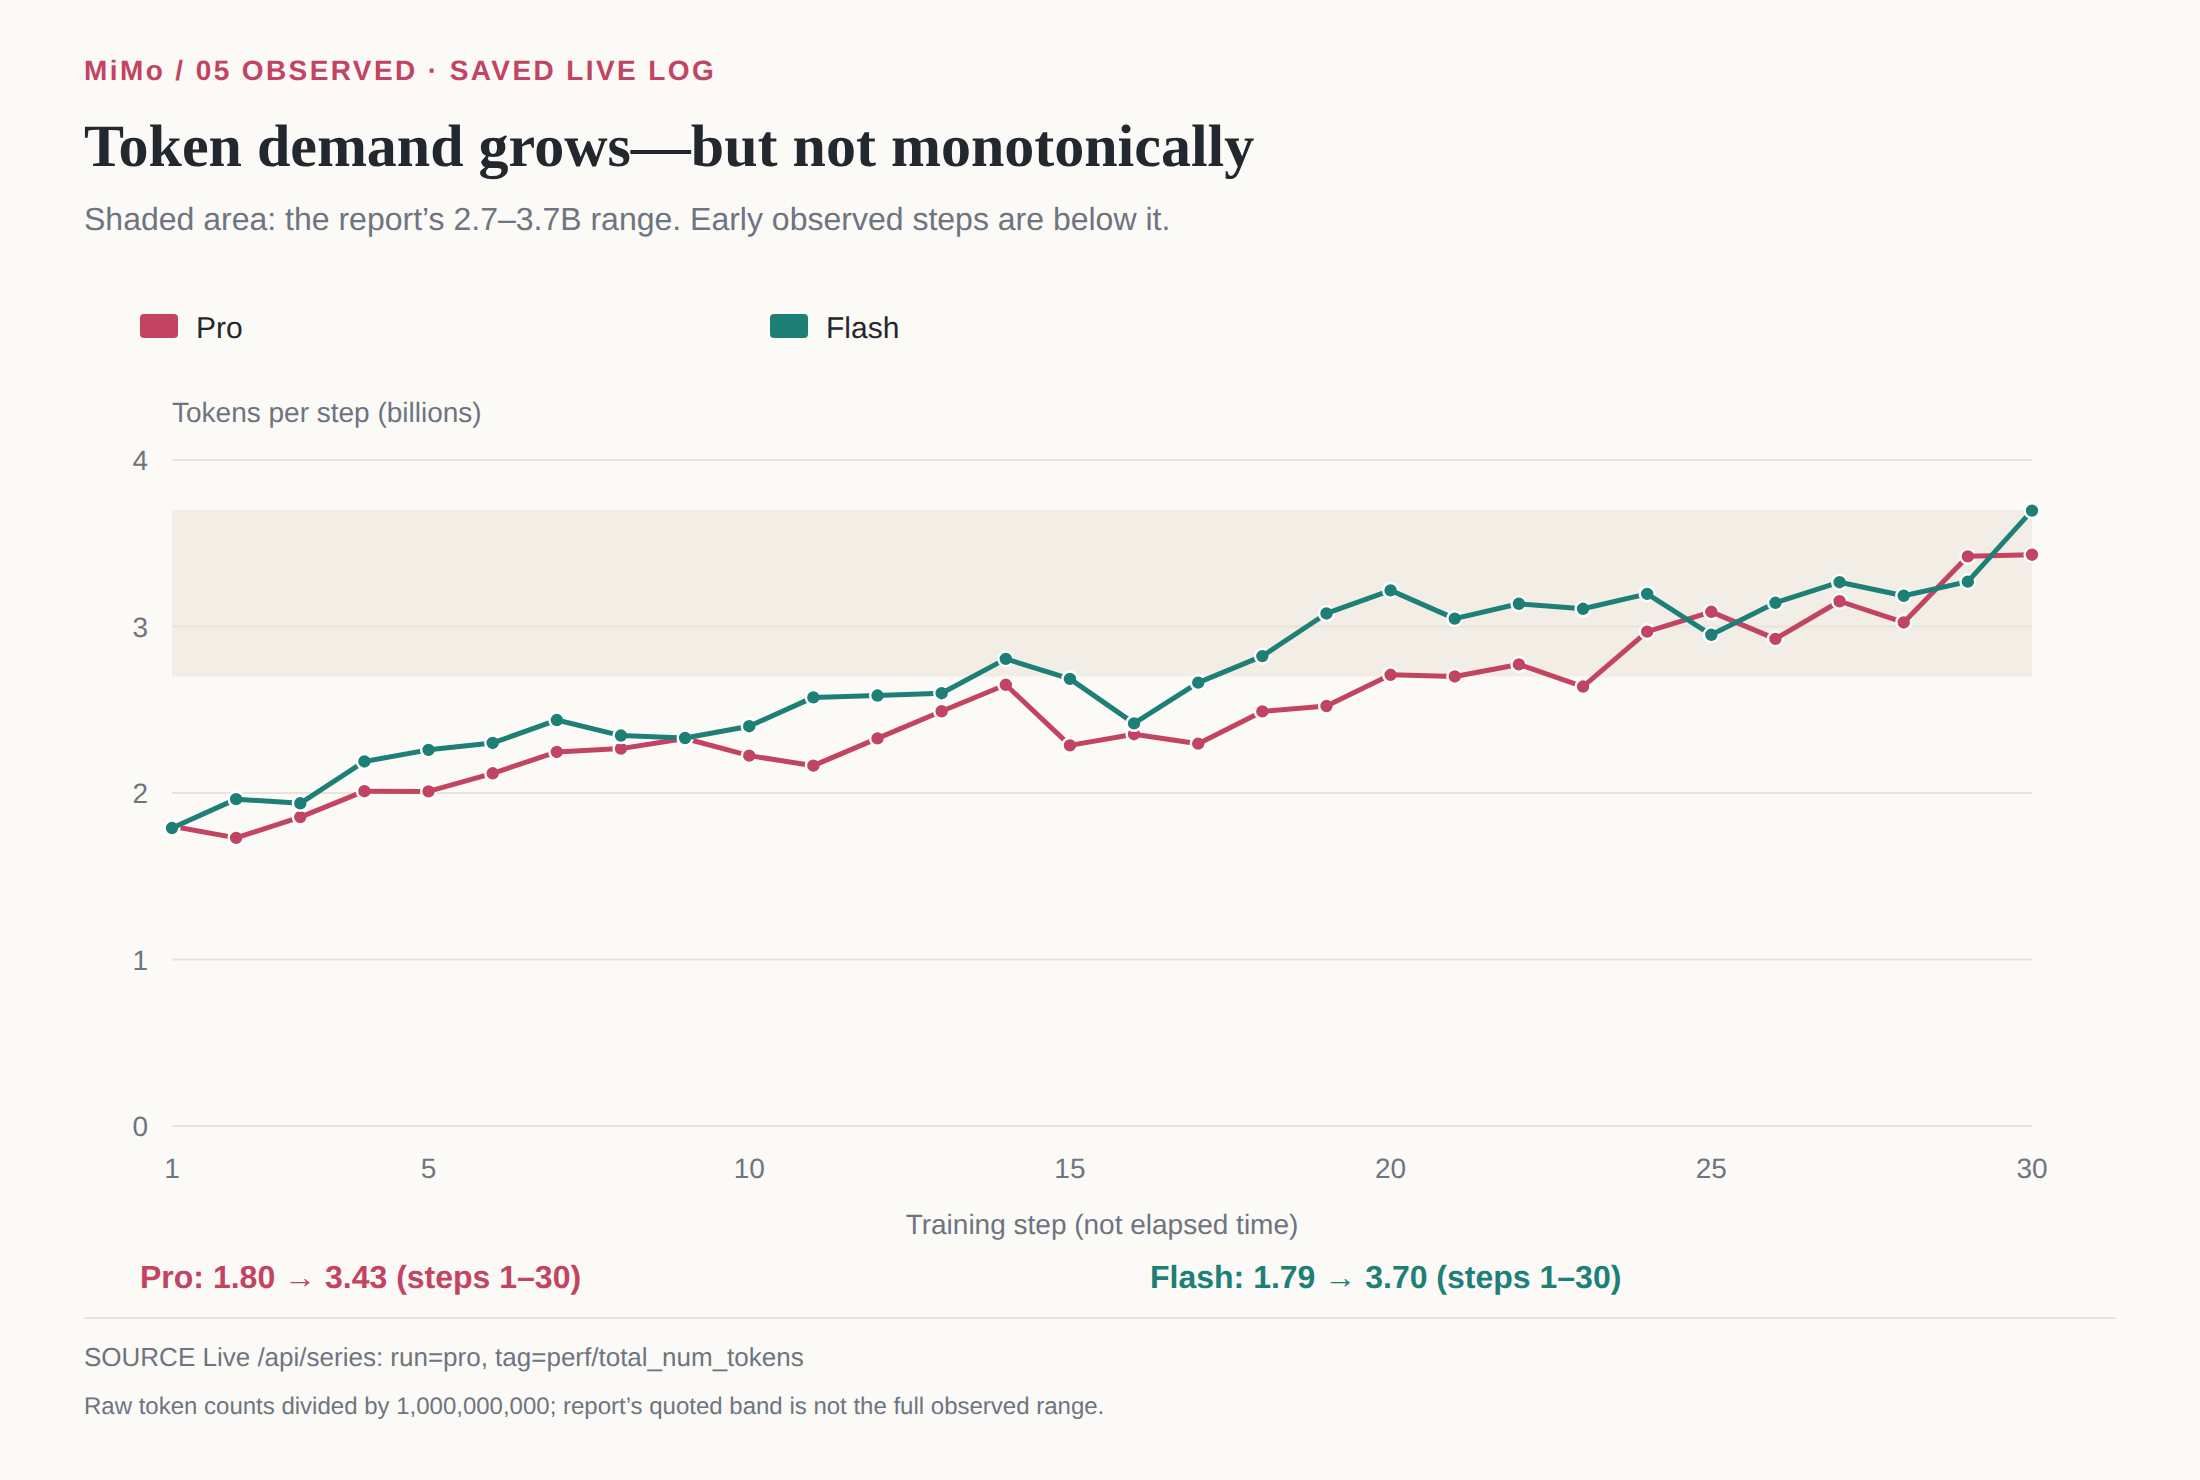Viewport: 2200px width, 1480px height.
Task: Click the Pro data point at step 14
Action: click(x=1006, y=685)
